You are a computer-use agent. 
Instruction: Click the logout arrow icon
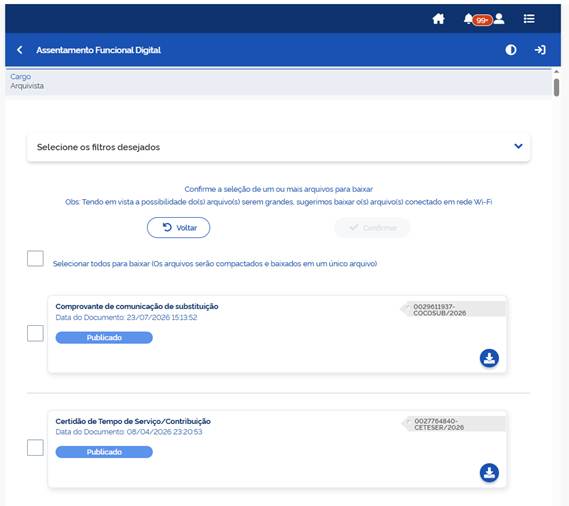coord(540,50)
